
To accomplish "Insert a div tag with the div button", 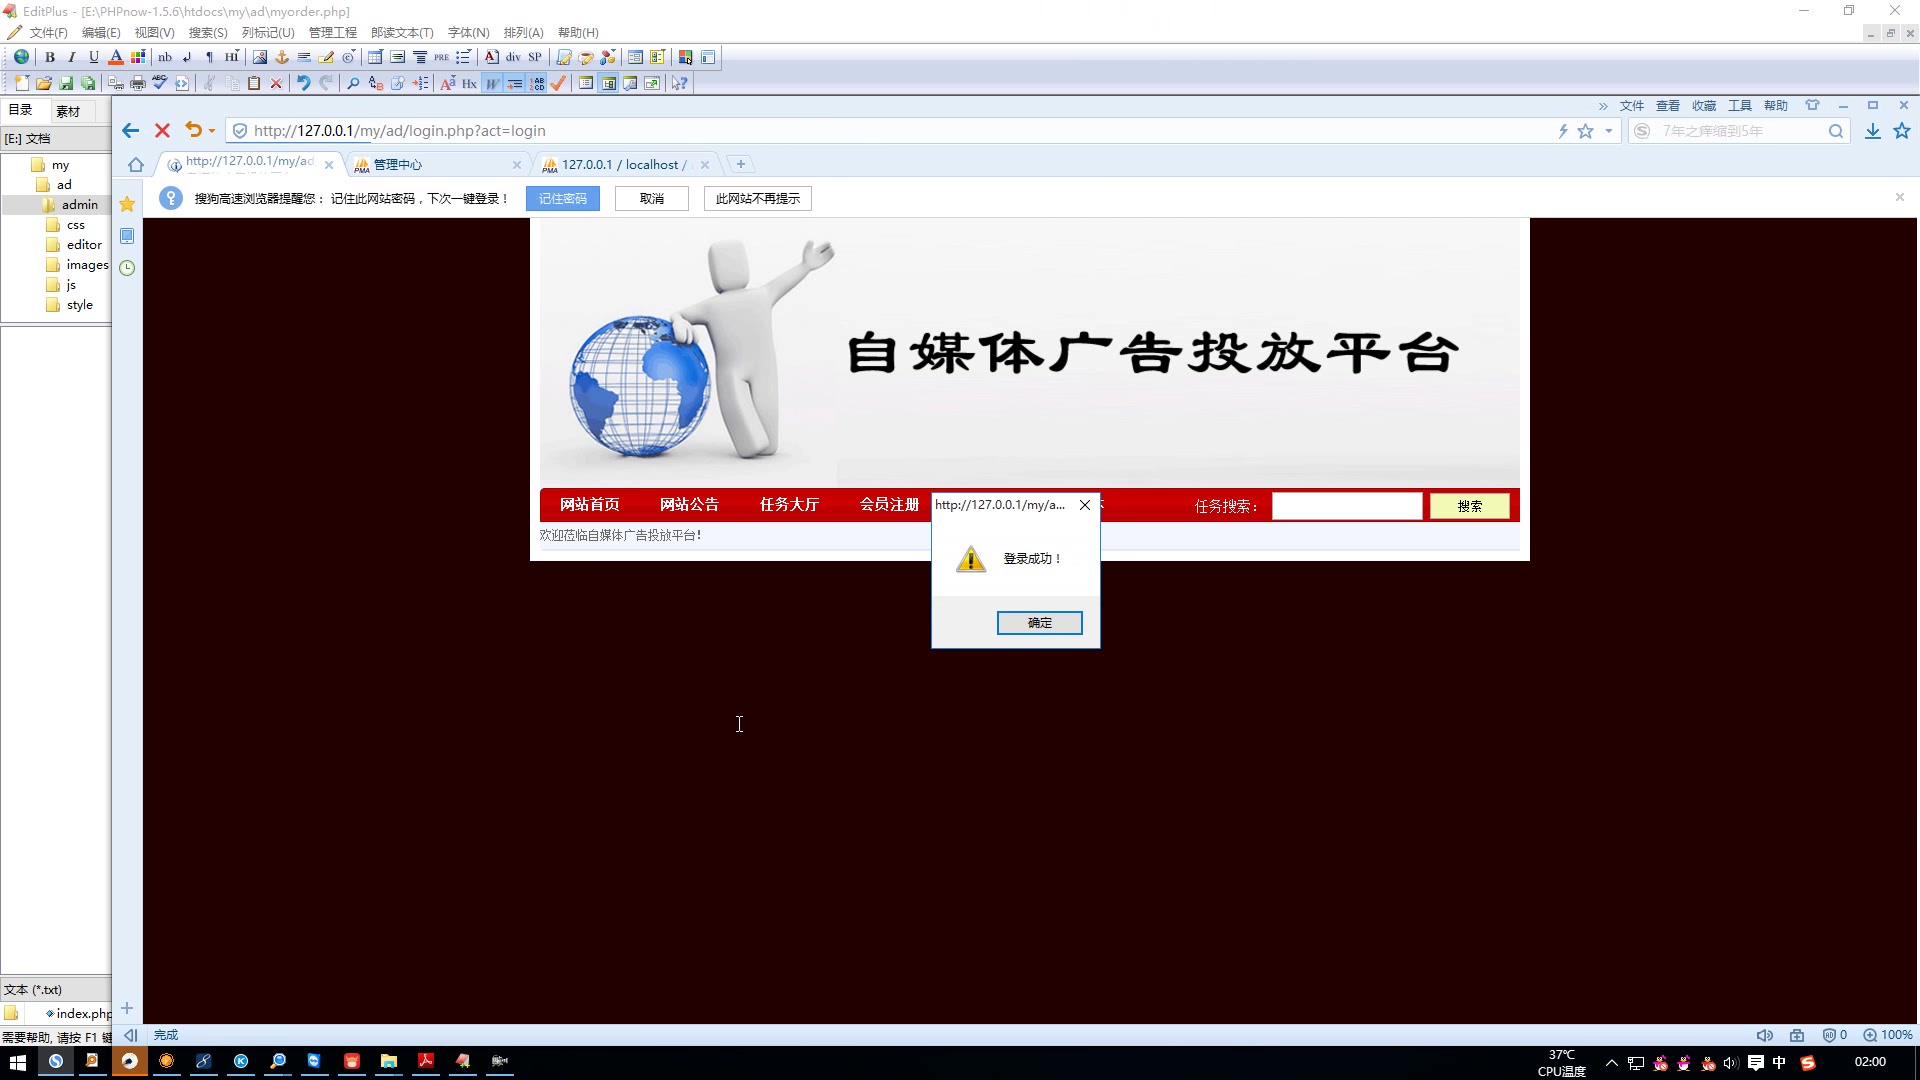I will click(513, 57).
